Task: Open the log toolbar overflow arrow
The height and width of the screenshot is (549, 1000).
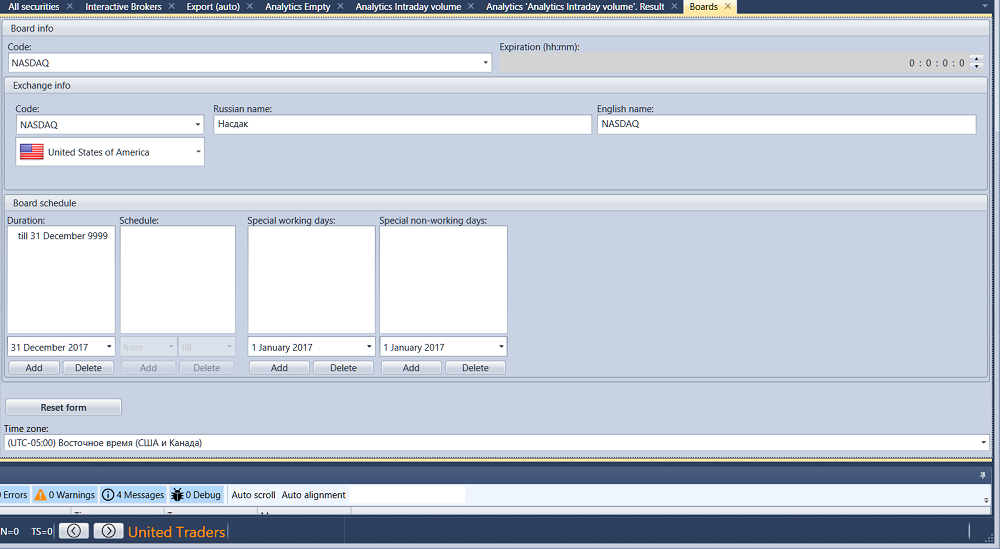Action: pyautogui.click(x=986, y=500)
